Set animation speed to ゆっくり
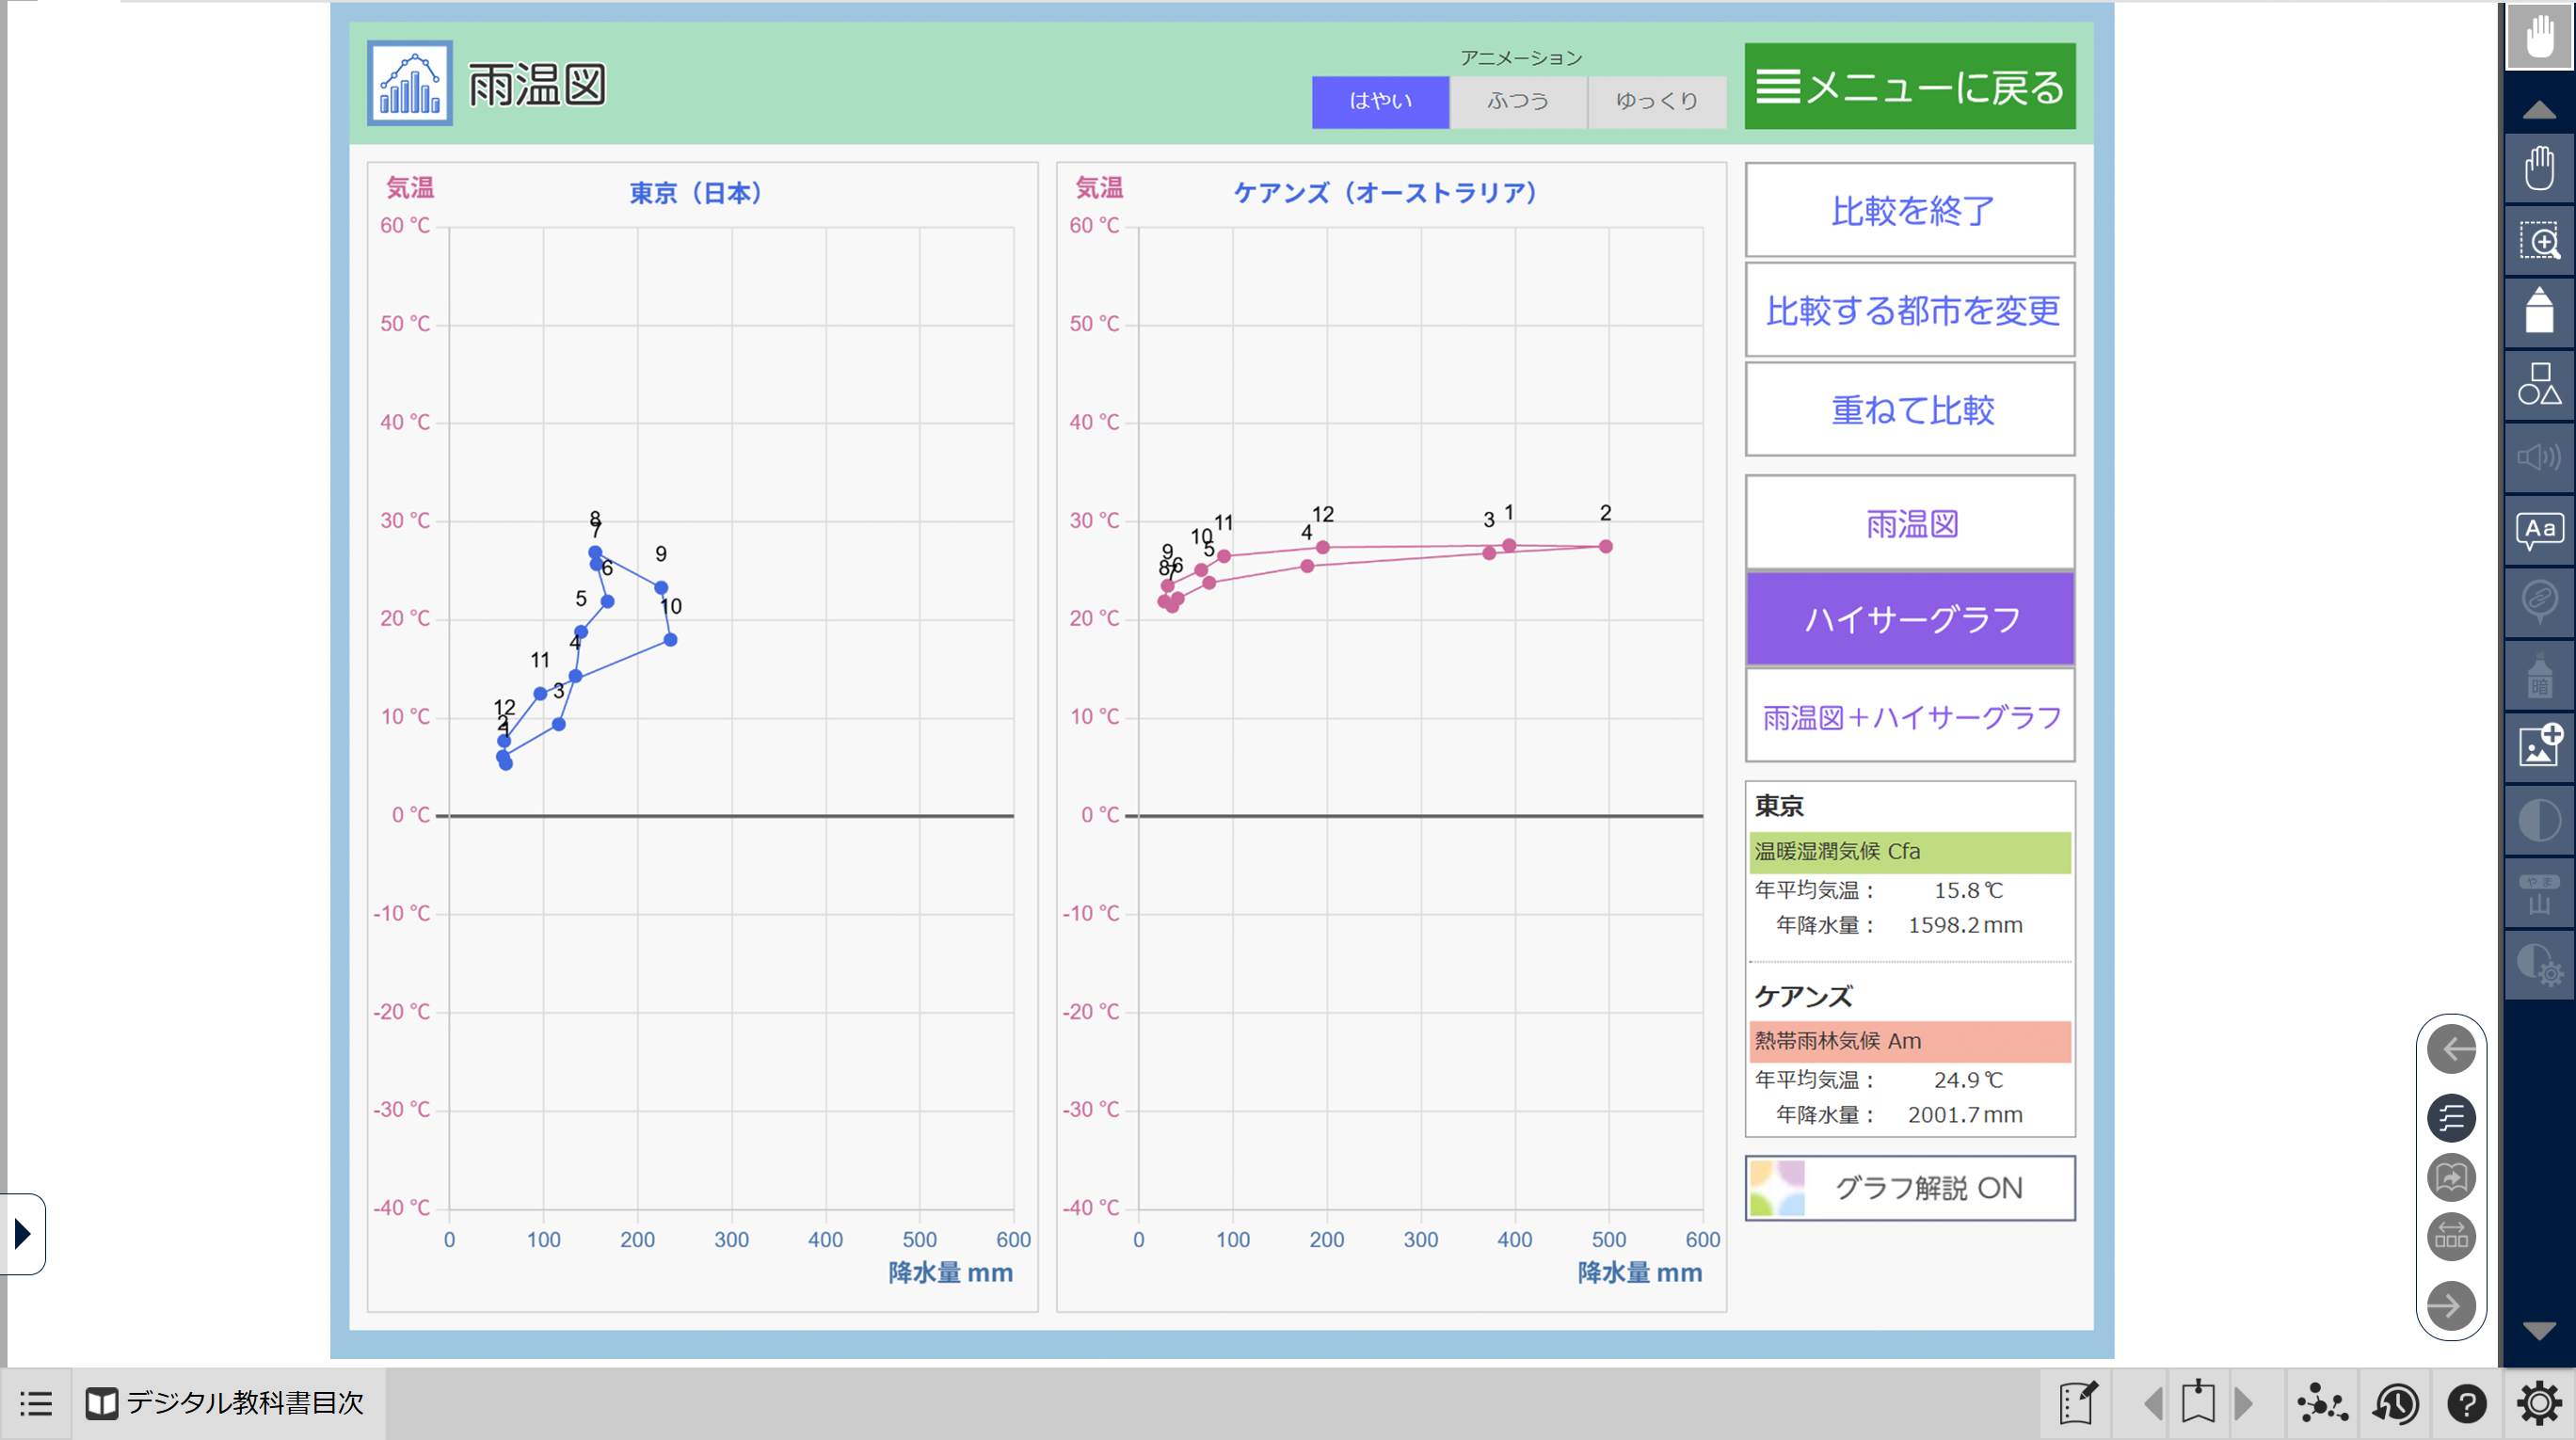This screenshot has width=2576, height=1440. pyautogui.click(x=1656, y=101)
